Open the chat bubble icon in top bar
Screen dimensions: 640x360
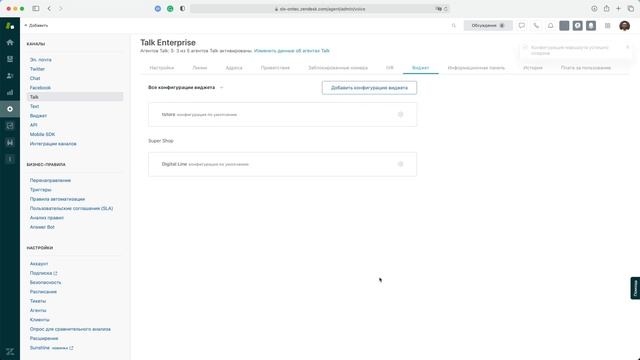coord(522,25)
